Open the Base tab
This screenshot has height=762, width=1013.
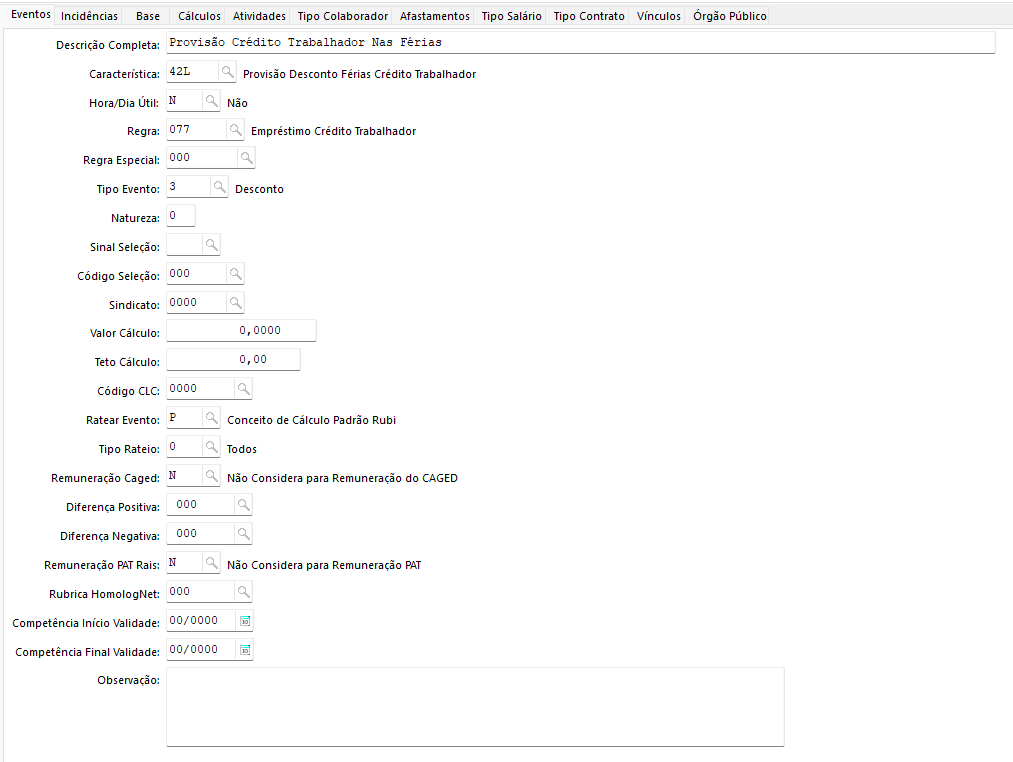click(x=148, y=16)
